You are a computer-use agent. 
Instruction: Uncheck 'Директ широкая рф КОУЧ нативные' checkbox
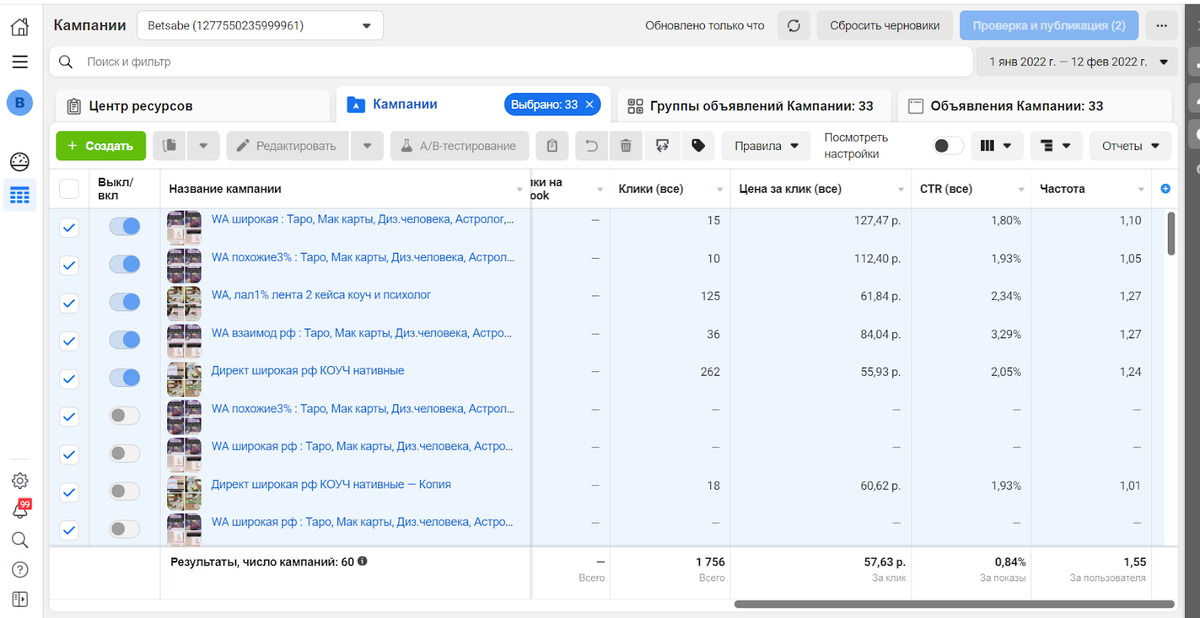(69, 379)
